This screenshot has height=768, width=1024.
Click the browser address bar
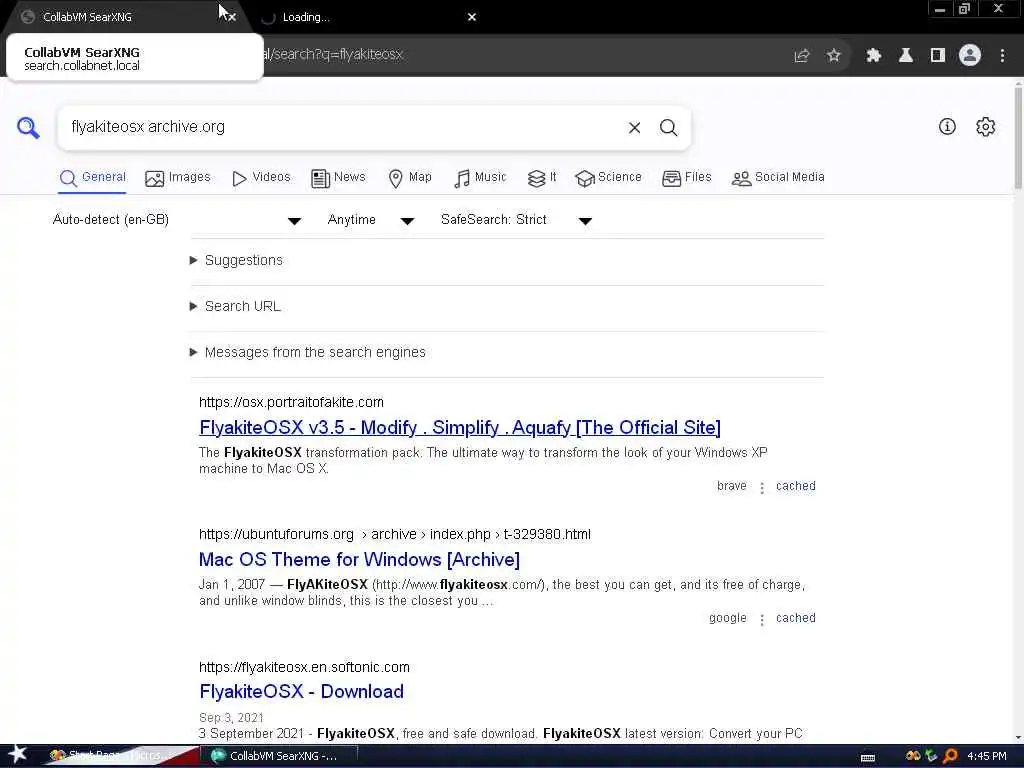pos(522,55)
